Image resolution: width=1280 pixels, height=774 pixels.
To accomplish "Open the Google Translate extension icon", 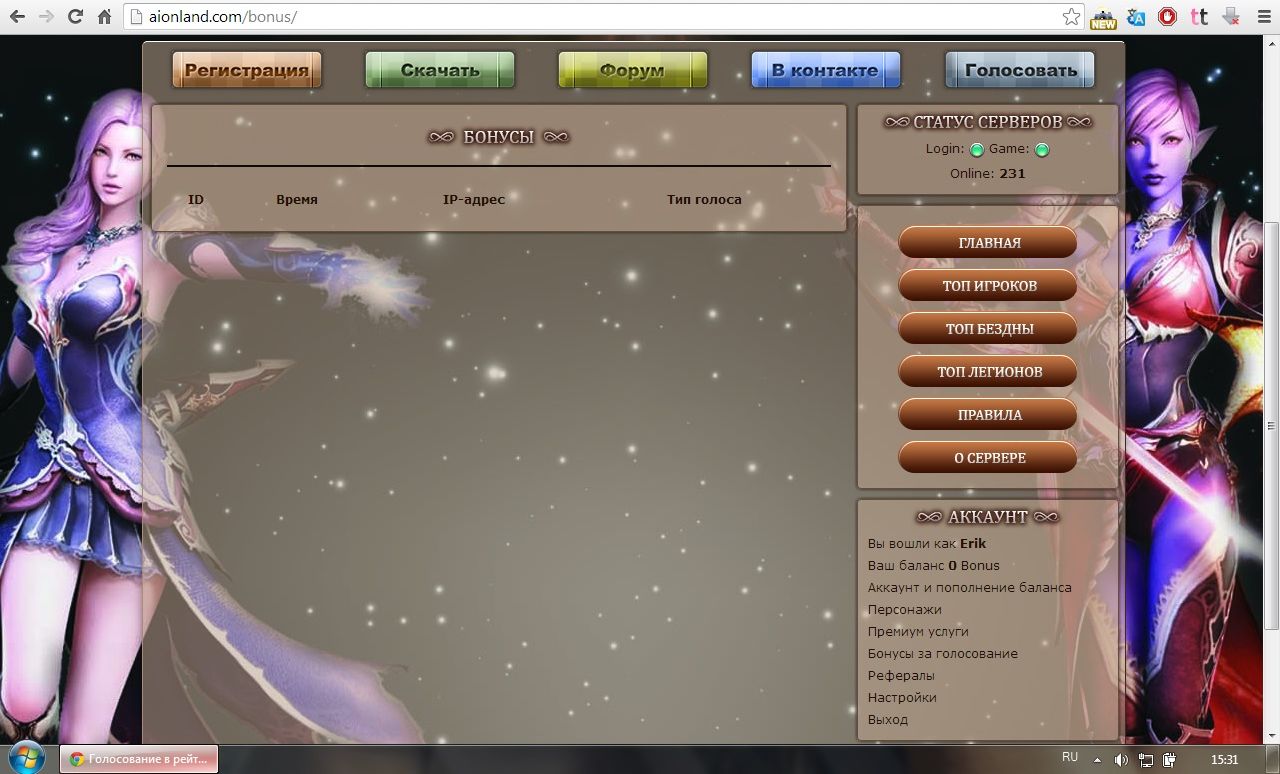I will click(1136, 17).
